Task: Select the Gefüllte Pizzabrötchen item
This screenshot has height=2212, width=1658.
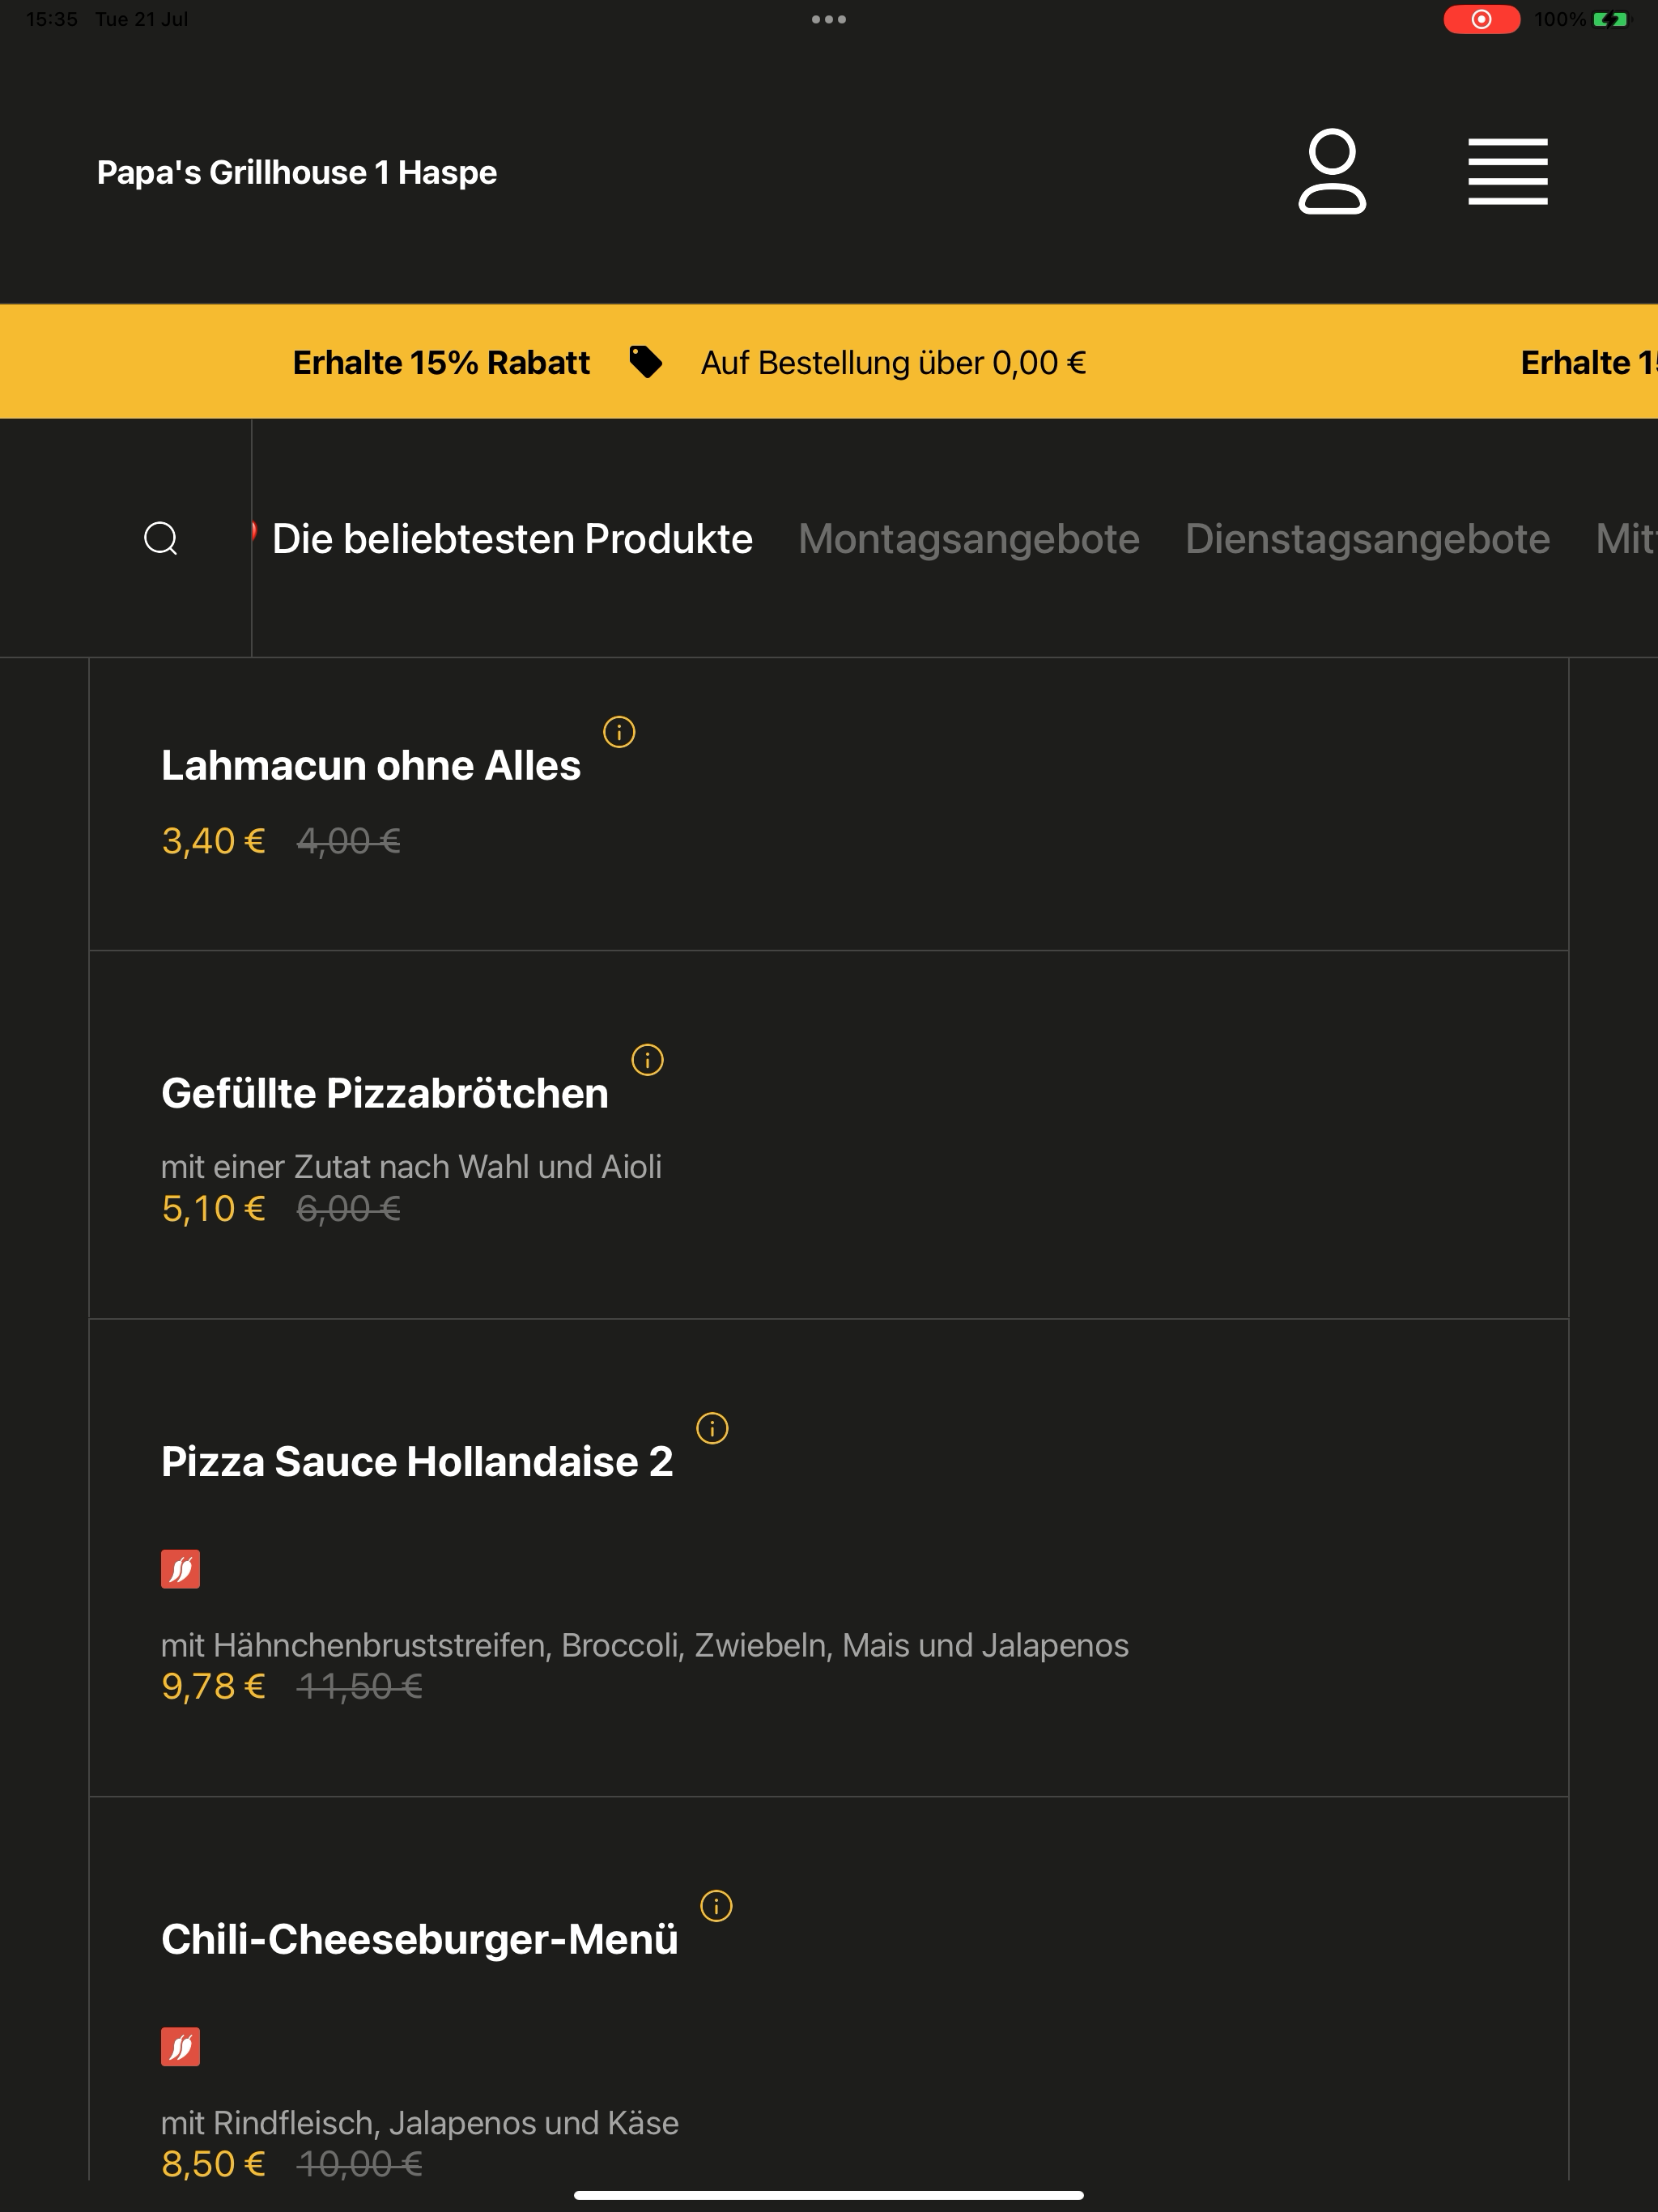Action: pyautogui.click(x=829, y=1135)
